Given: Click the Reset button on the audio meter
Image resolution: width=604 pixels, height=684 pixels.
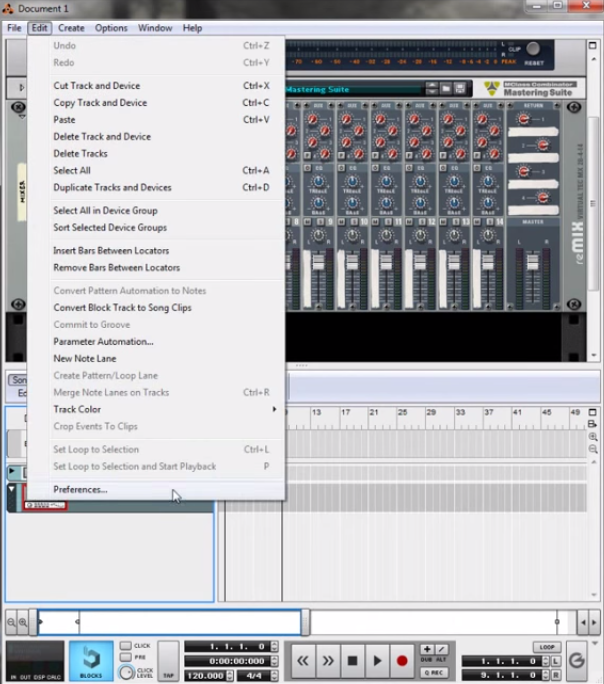Looking at the screenshot, I should click(533, 49).
